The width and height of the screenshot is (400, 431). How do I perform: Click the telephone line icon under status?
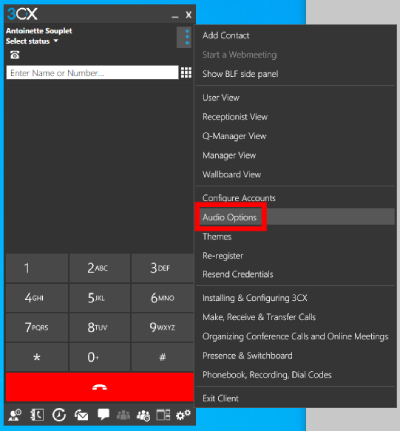(x=15, y=55)
